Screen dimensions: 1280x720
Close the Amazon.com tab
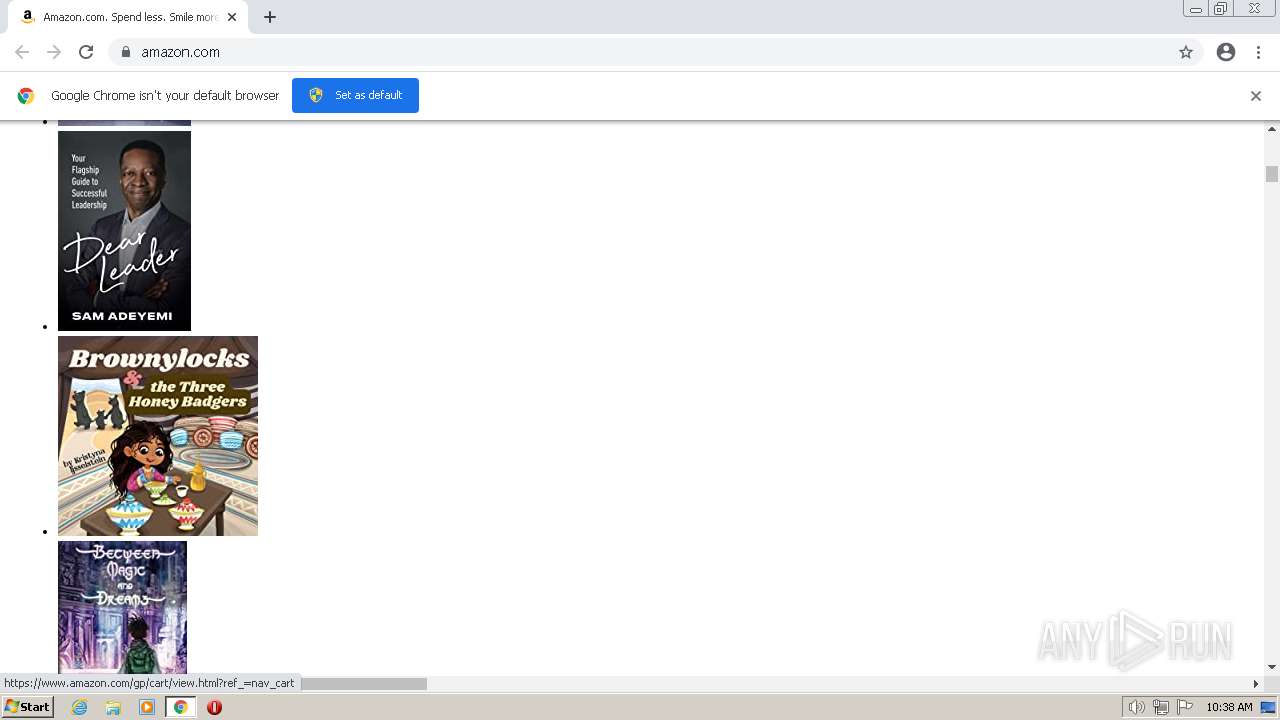click(x=232, y=17)
